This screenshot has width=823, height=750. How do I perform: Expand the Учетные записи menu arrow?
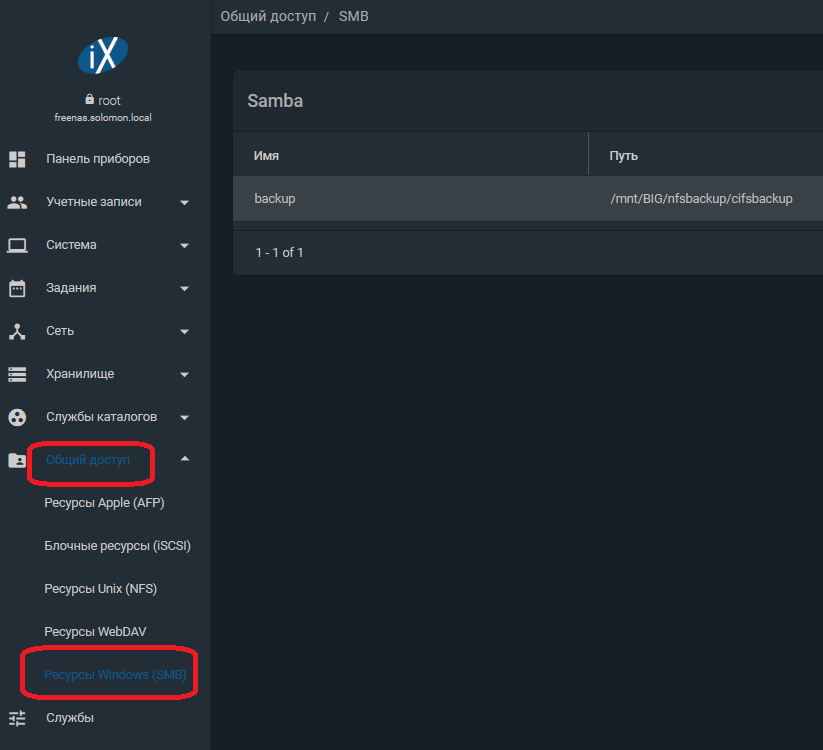click(184, 203)
